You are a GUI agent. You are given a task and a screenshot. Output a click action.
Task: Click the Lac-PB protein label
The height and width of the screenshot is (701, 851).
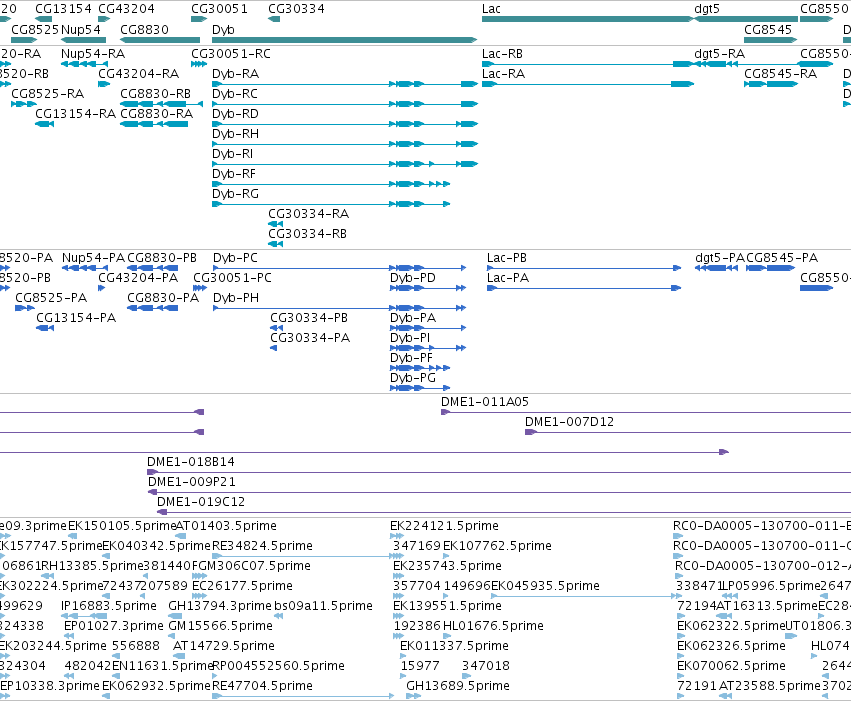click(x=507, y=258)
